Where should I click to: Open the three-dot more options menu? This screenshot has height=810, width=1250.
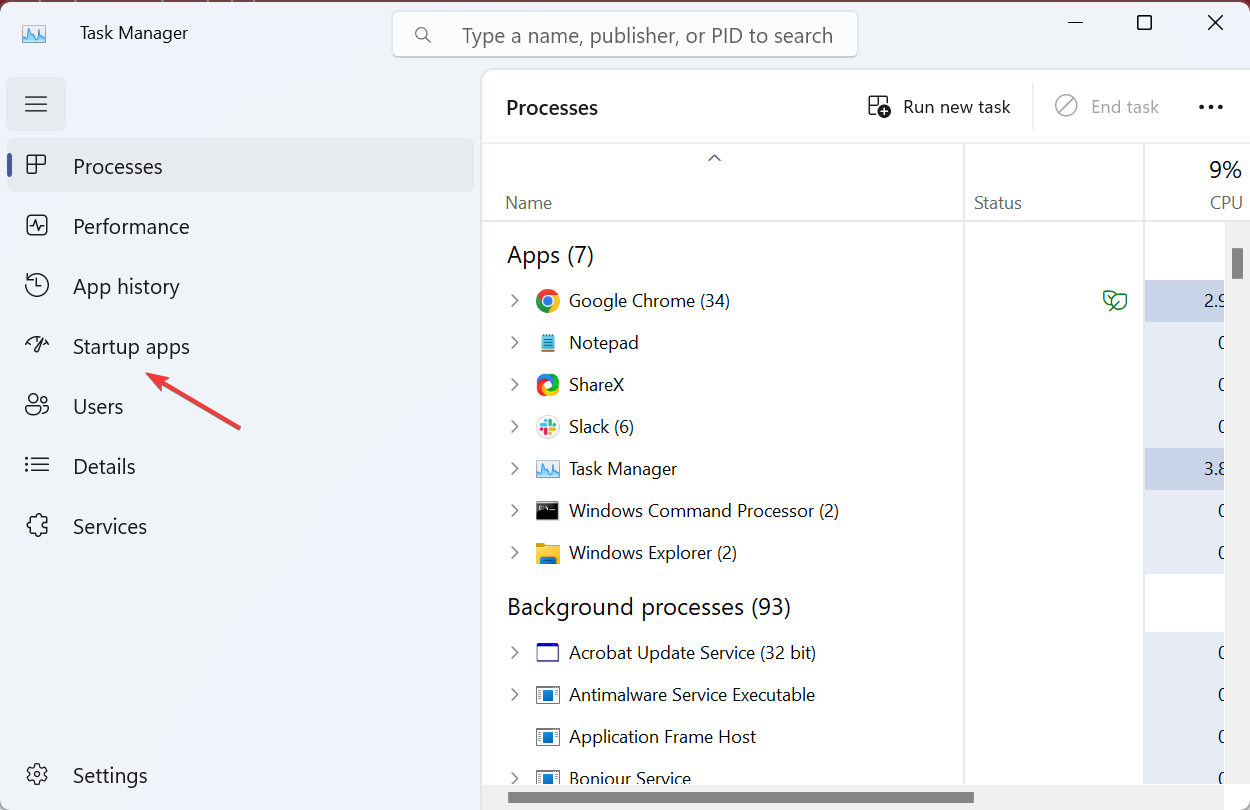pos(1211,107)
